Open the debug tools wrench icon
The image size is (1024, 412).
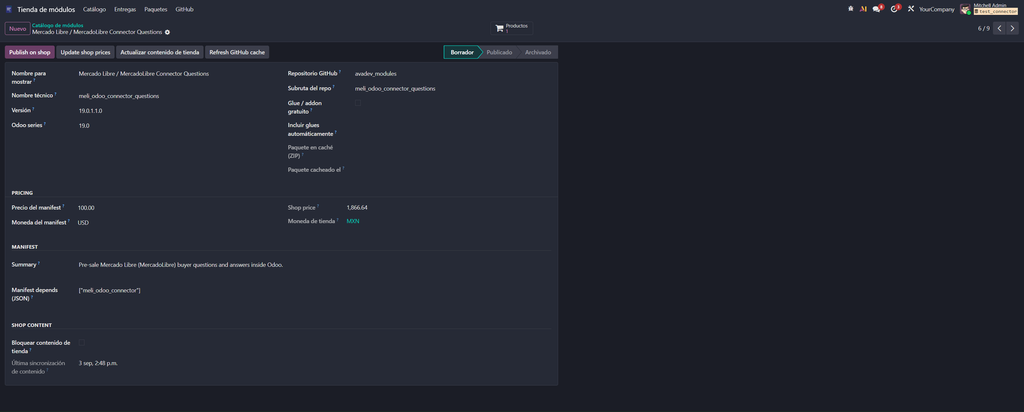(x=910, y=9)
